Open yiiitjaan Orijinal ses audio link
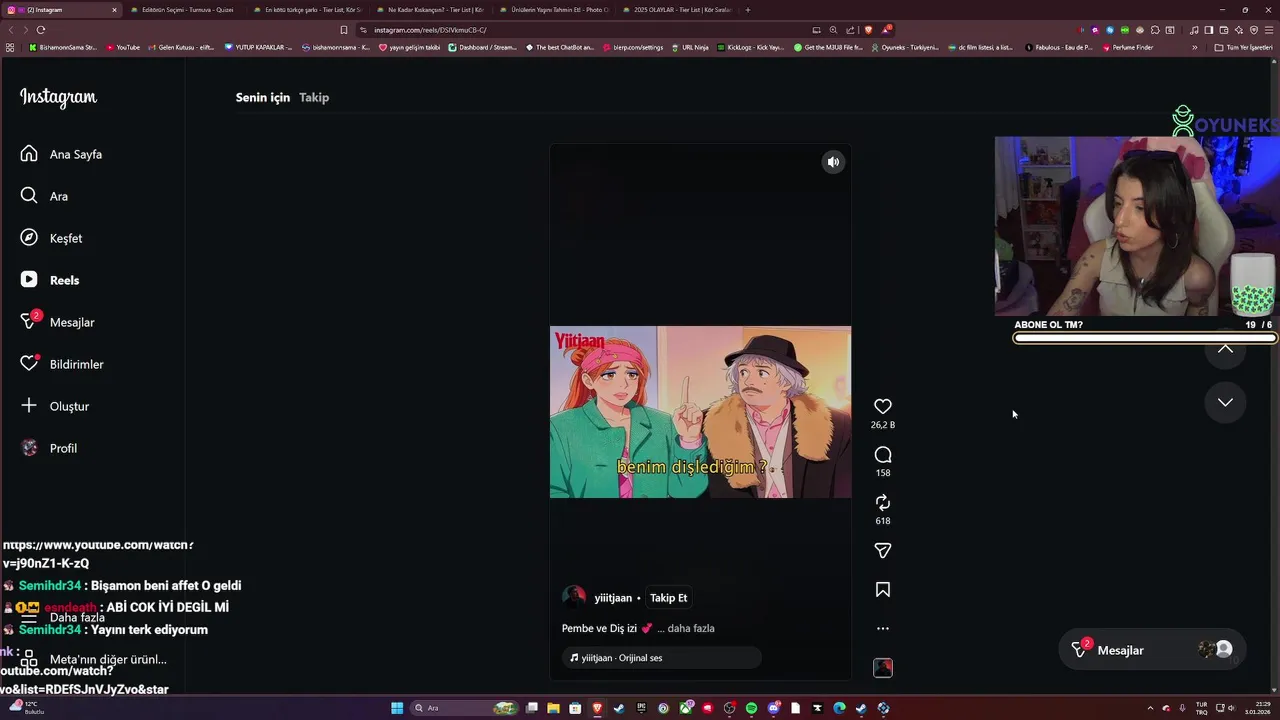Screen dimensions: 1280x720 (661, 658)
